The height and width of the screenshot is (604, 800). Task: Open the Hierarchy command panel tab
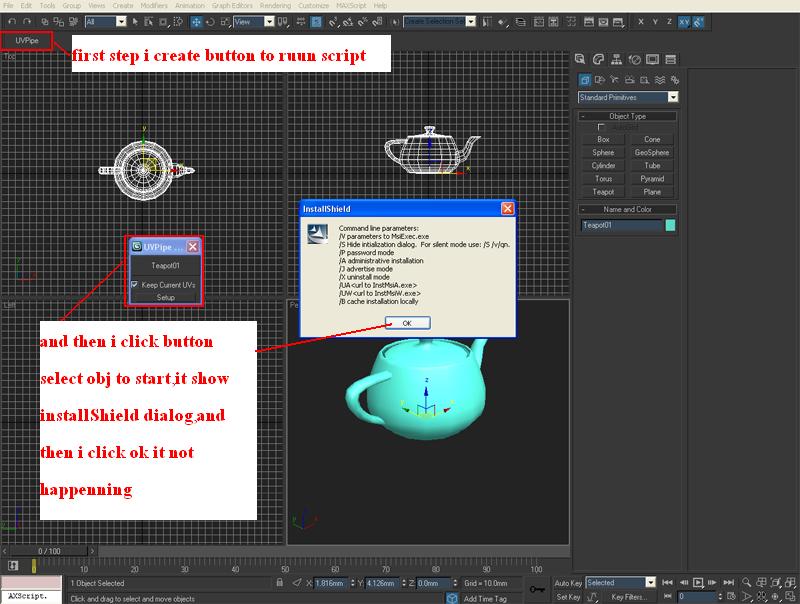pyautogui.click(x=616, y=59)
